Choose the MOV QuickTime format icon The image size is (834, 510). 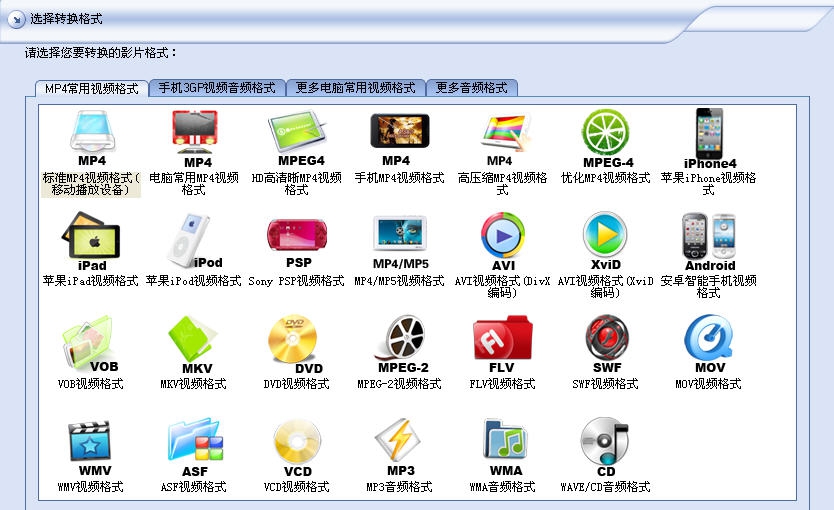click(x=709, y=344)
